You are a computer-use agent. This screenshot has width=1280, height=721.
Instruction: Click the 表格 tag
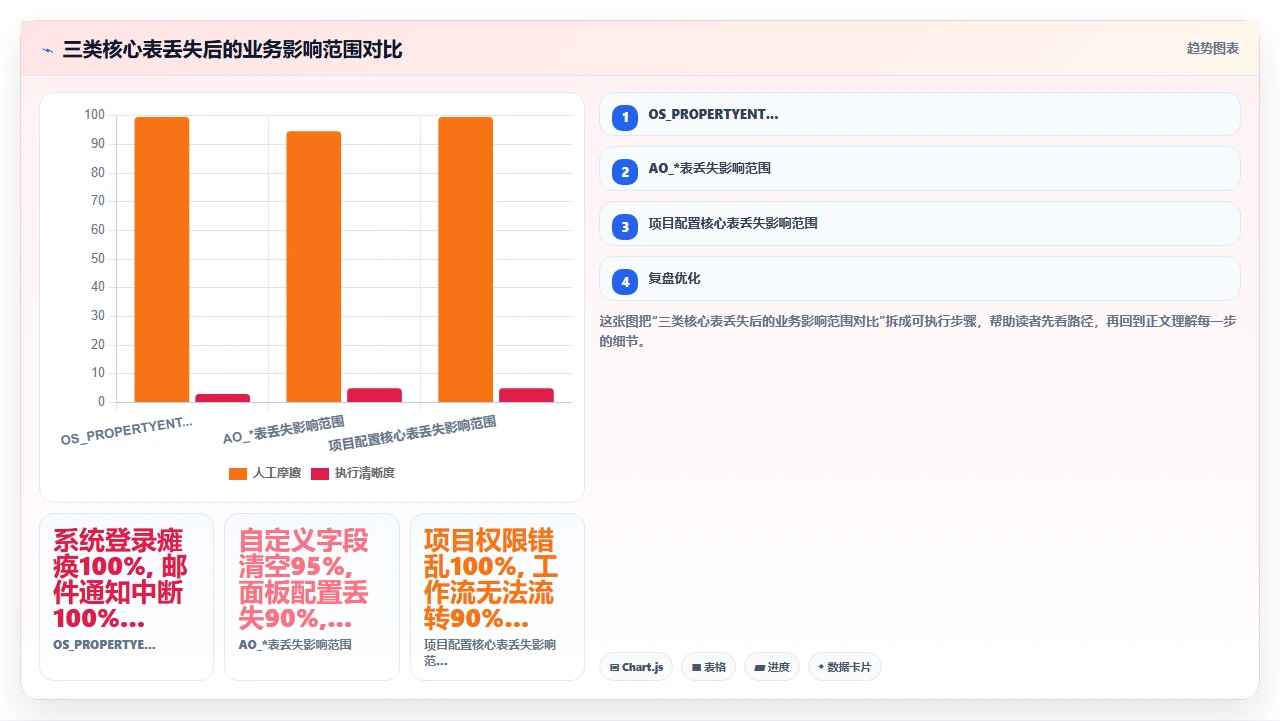tap(708, 667)
